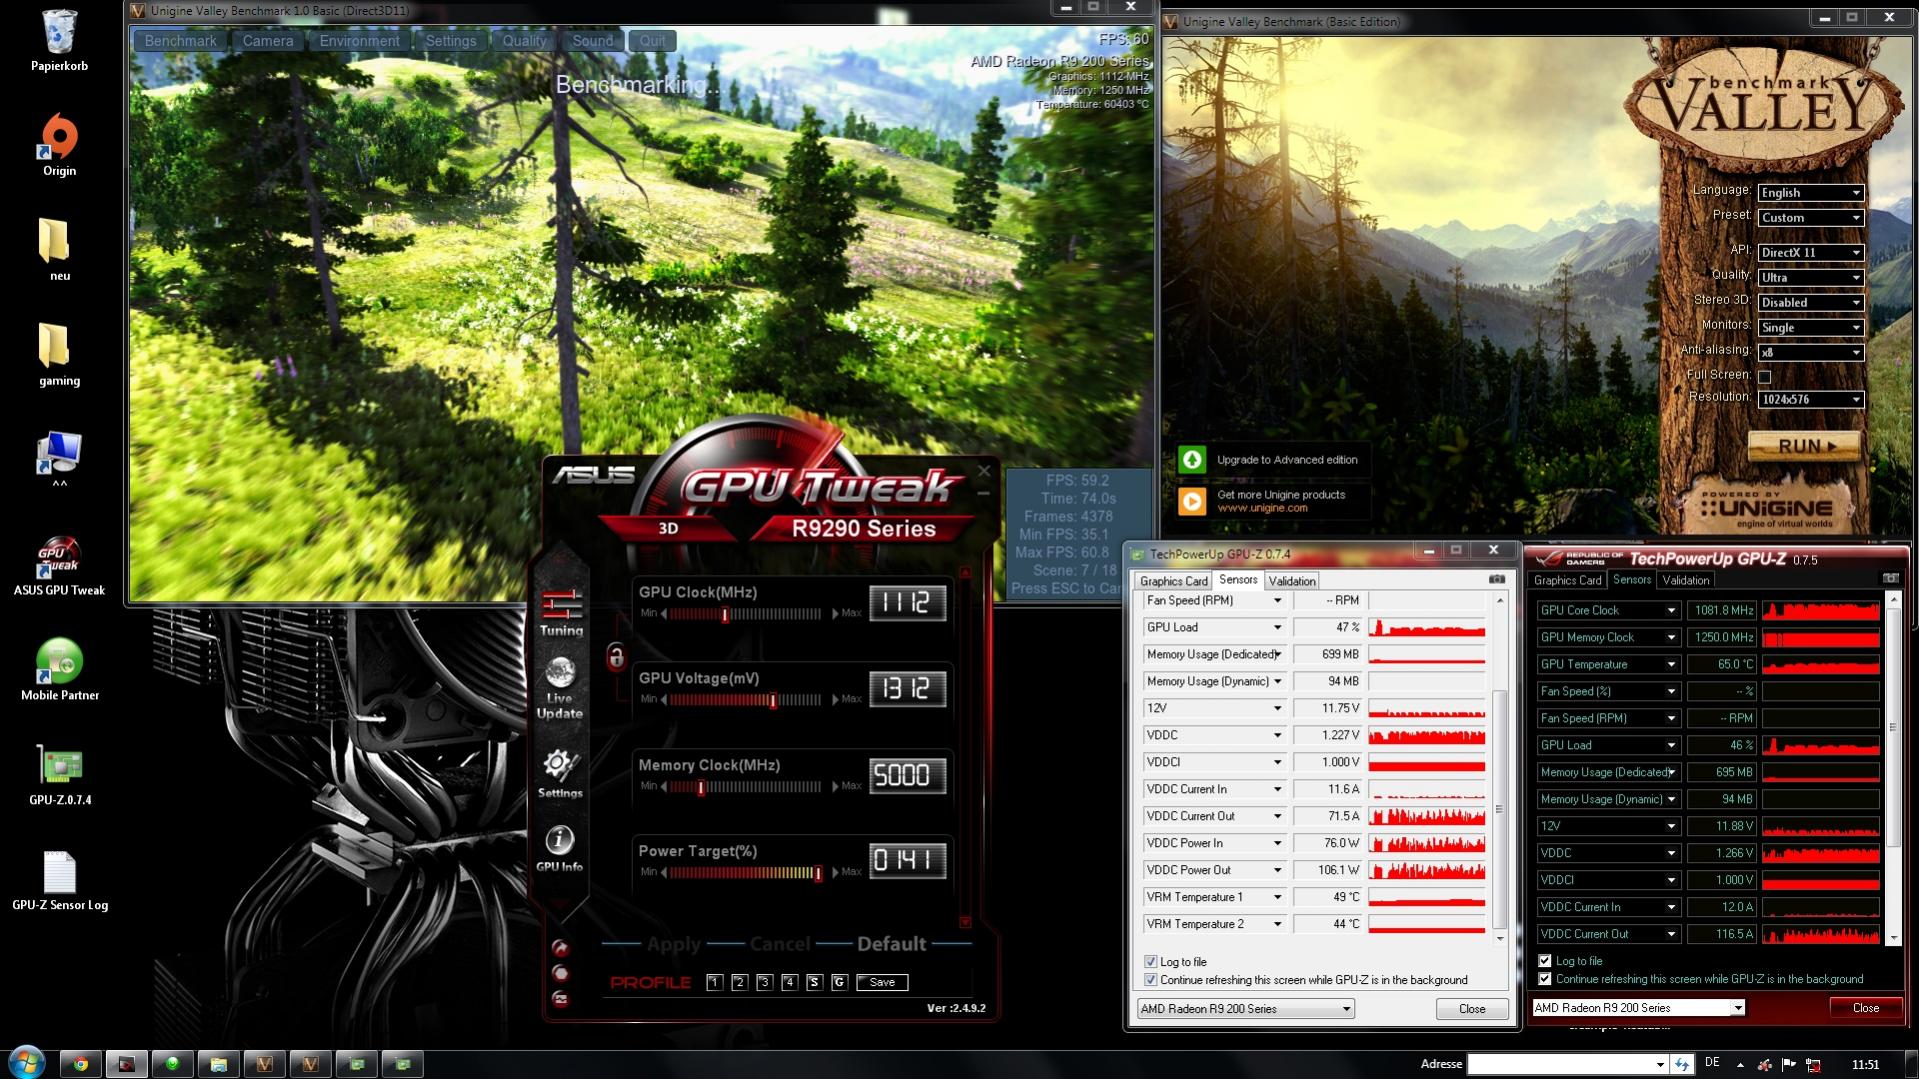Open the Language dropdown in Valley launcher

tap(1810, 192)
